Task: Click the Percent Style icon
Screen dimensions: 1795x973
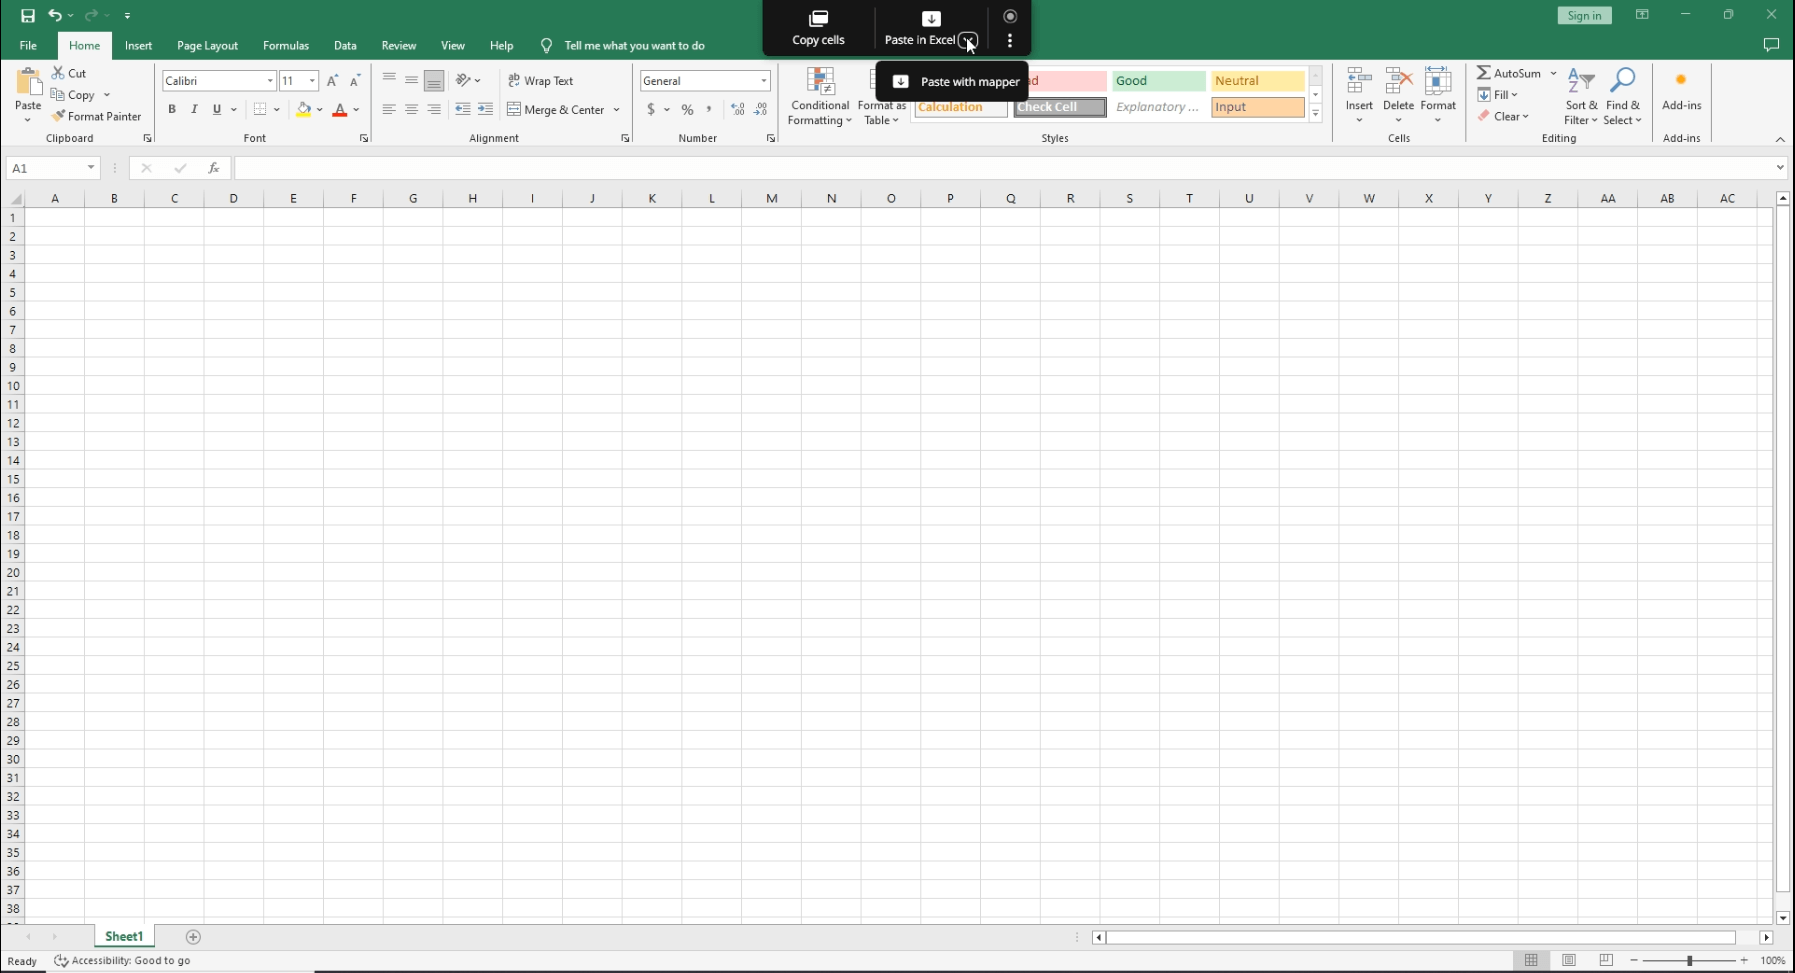Action: [x=687, y=110]
